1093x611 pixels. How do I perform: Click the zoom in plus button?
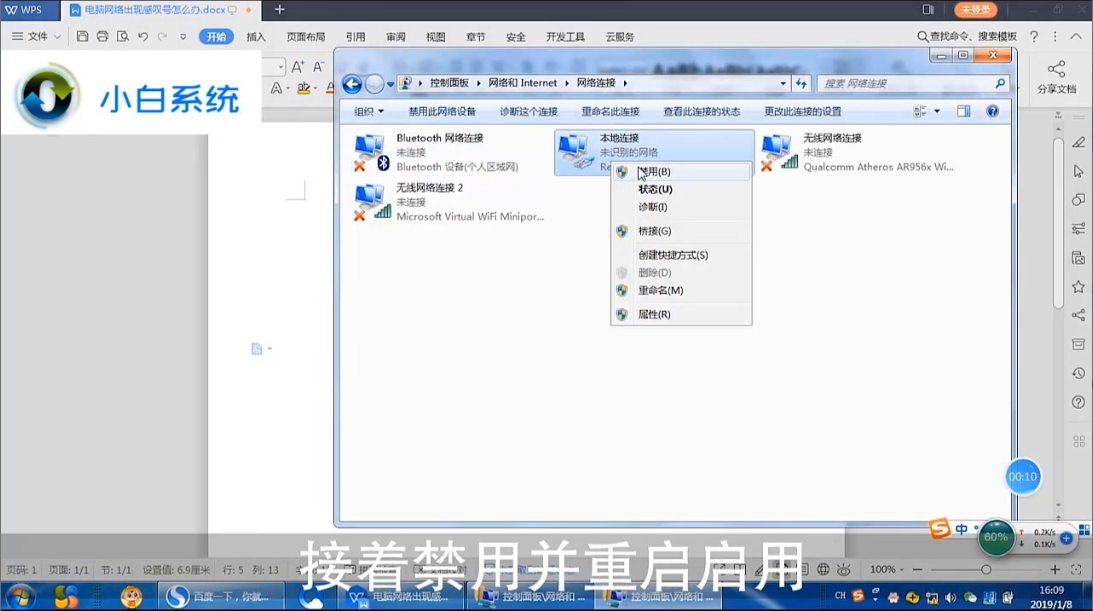pos(1055,569)
